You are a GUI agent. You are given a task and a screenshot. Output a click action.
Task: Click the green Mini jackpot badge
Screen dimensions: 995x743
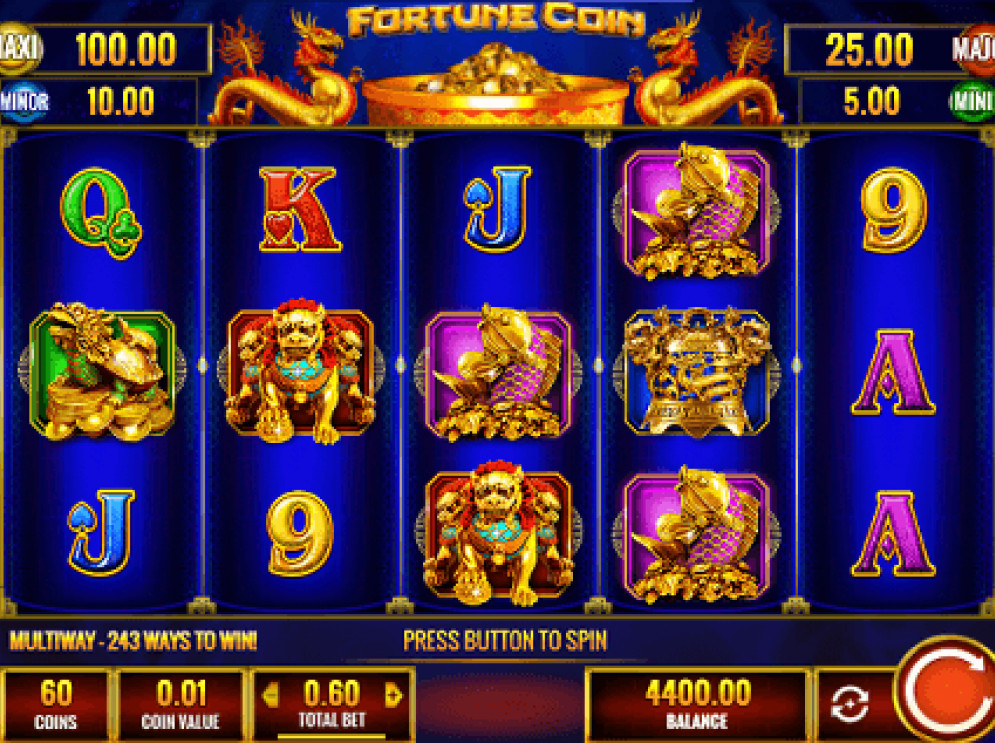[972, 102]
